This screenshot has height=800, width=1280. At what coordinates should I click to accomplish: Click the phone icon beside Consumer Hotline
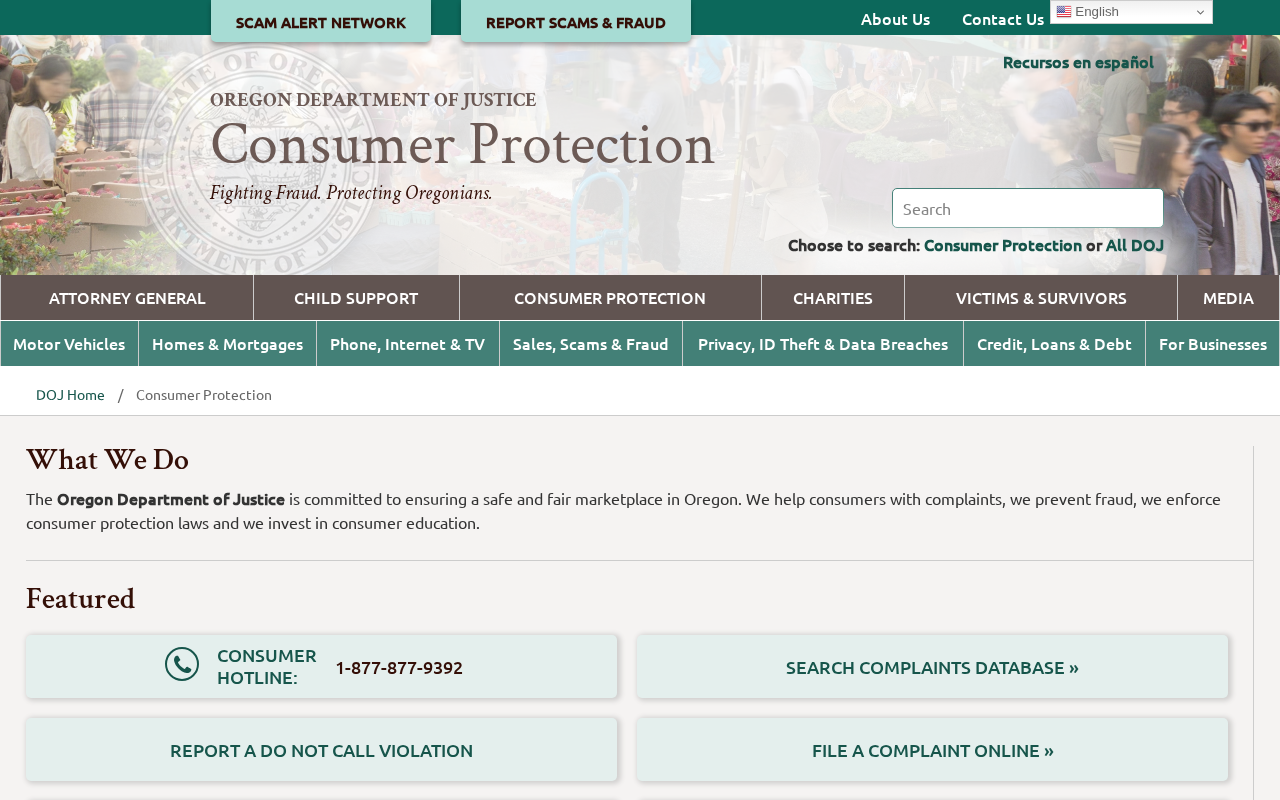point(182,664)
